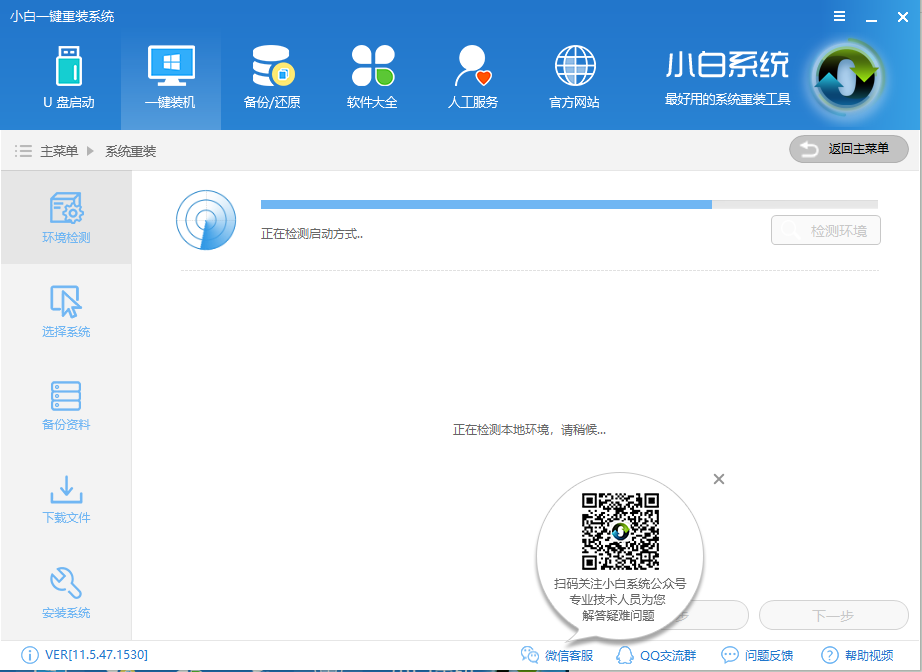Go back via 主菜单 breadcrumb
Screen dimensions: 922x672
click(x=62, y=149)
